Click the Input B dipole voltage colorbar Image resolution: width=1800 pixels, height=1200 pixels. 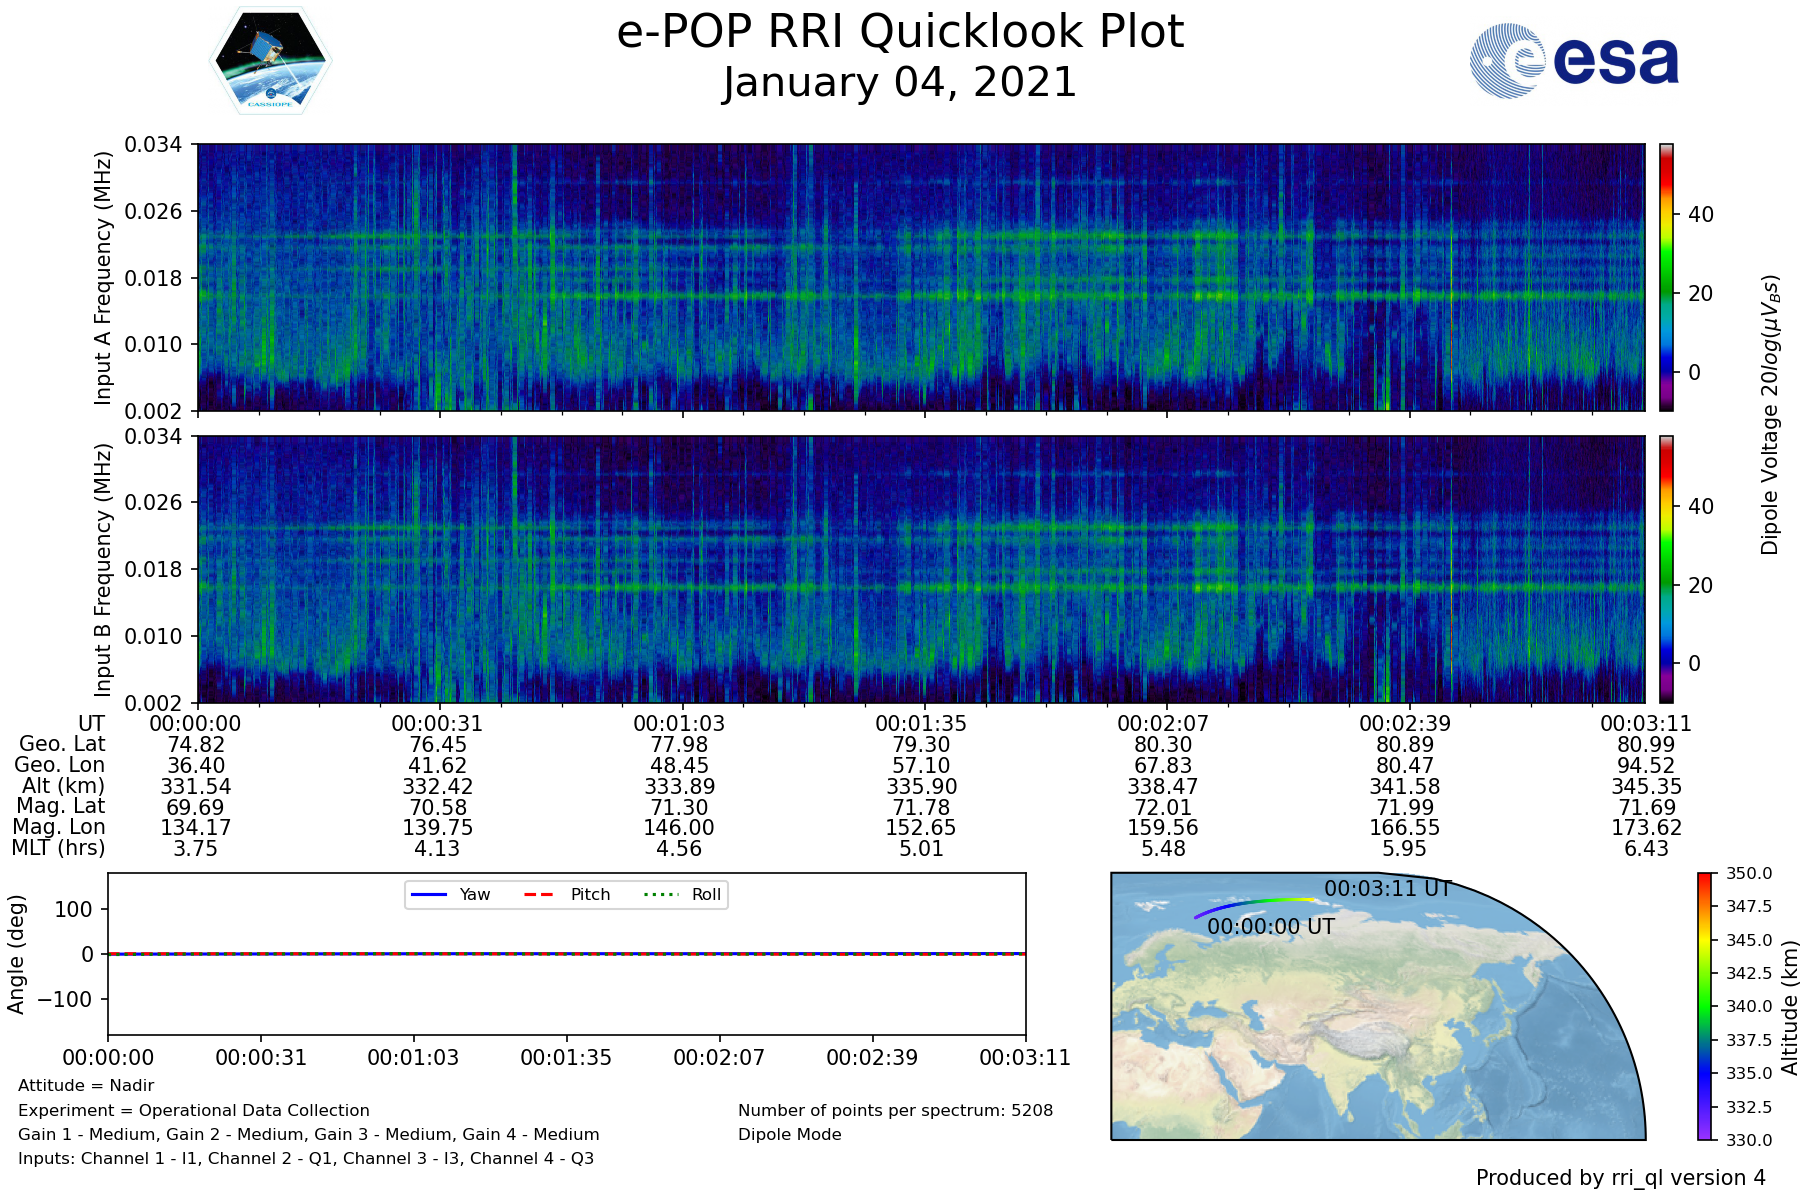[x=1666, y=569]
